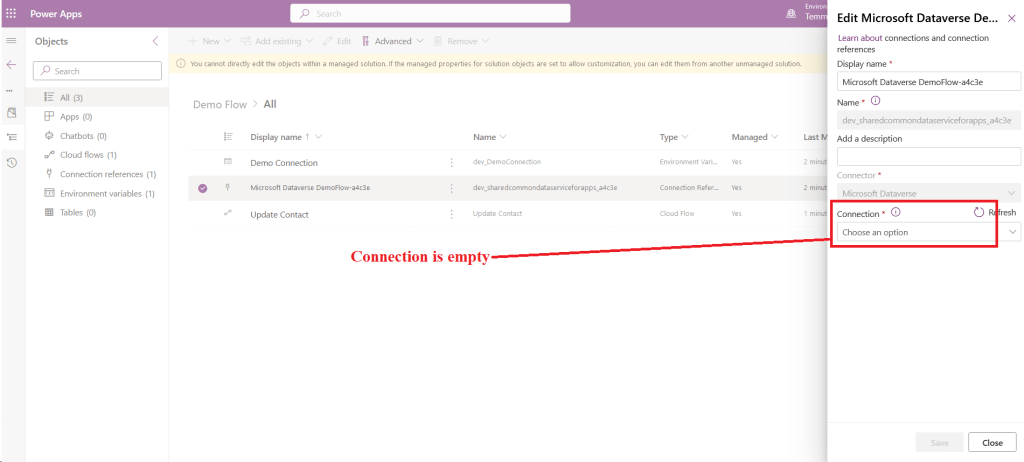Open Managed column header menu

point(755,137)
